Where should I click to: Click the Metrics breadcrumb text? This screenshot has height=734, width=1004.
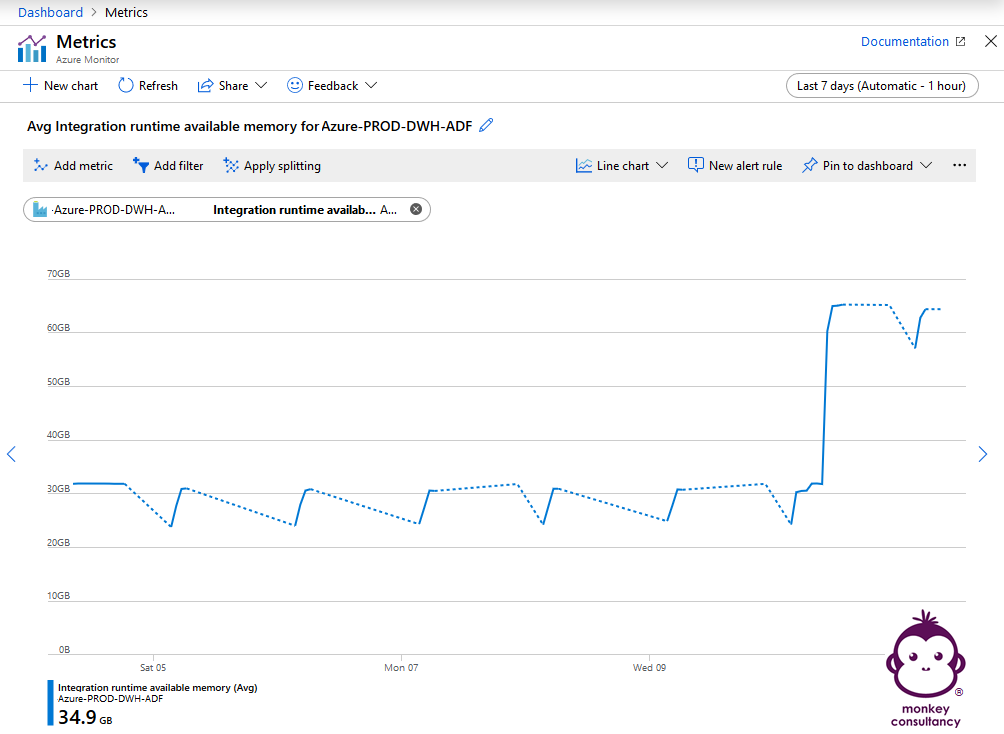126,12
